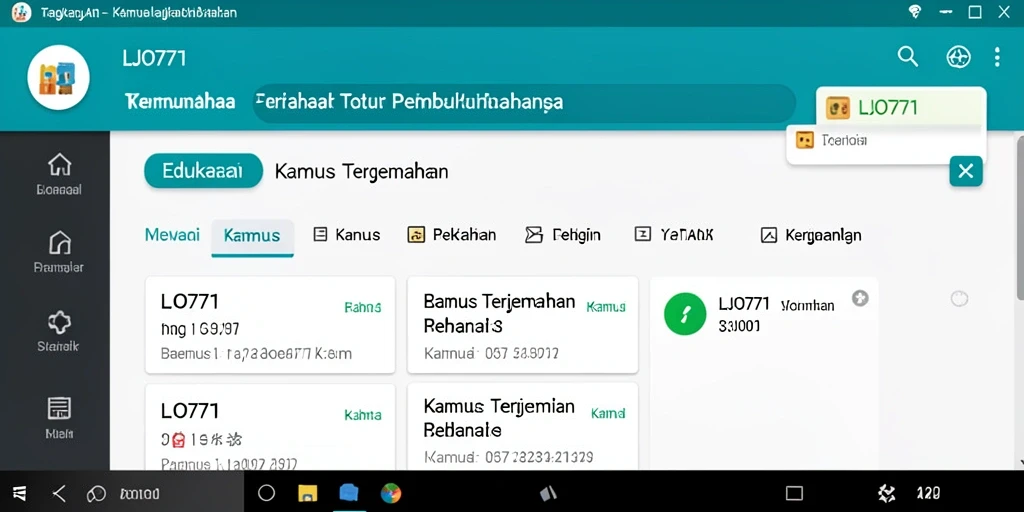Screen dimensions: 1024x512
Task: Open the Bamus Terjemahan Rehanals card
Action: point(522,325)
